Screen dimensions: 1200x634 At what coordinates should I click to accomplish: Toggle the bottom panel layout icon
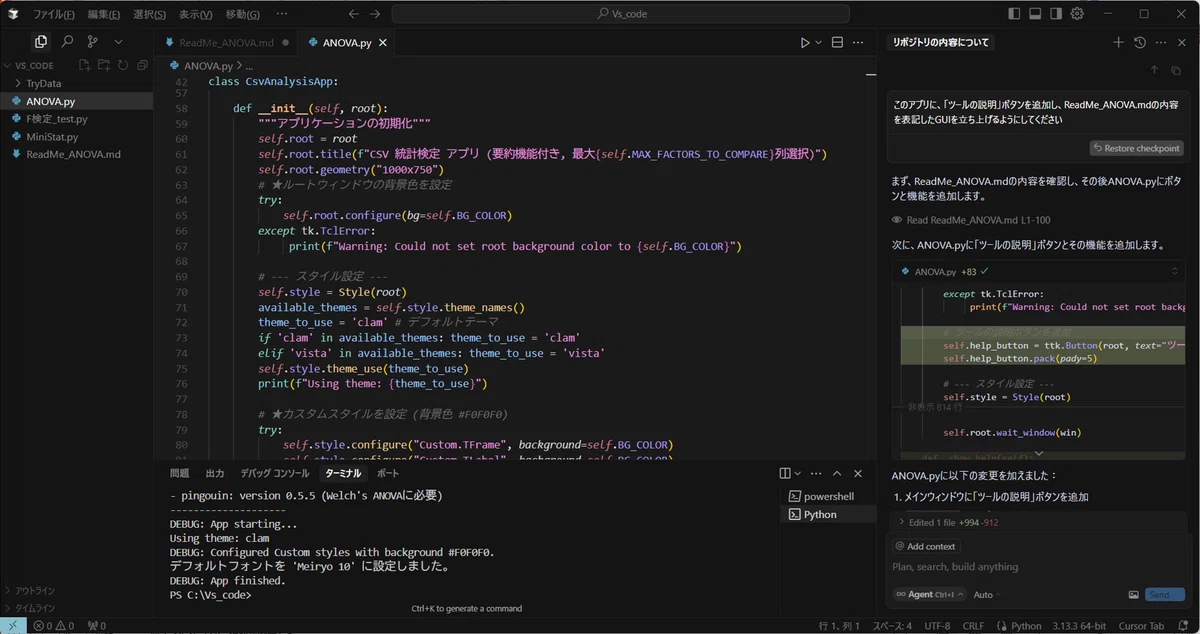pyautogui.click(x=1035, y=14)
